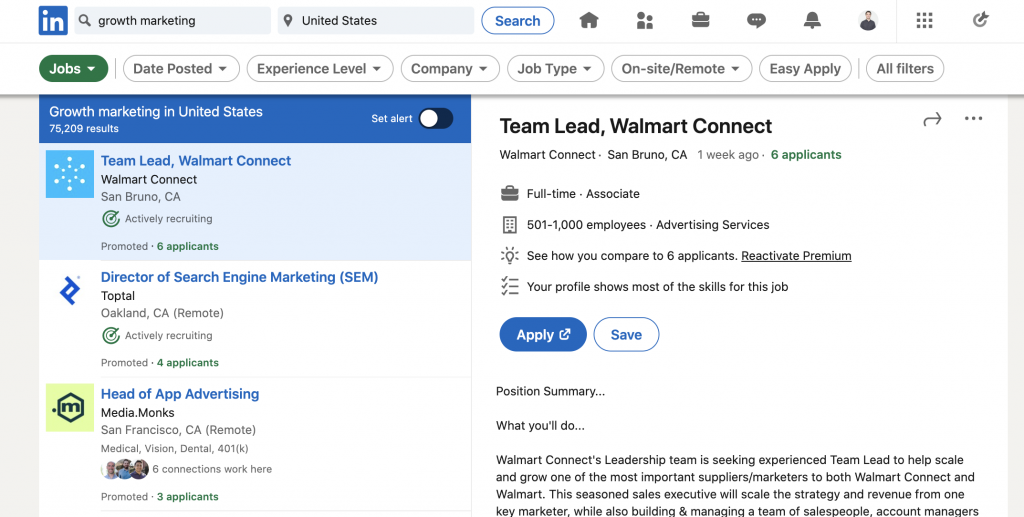1024x517 pixels.
Task: Click the Apply button
Action: [x=543, y=334]
